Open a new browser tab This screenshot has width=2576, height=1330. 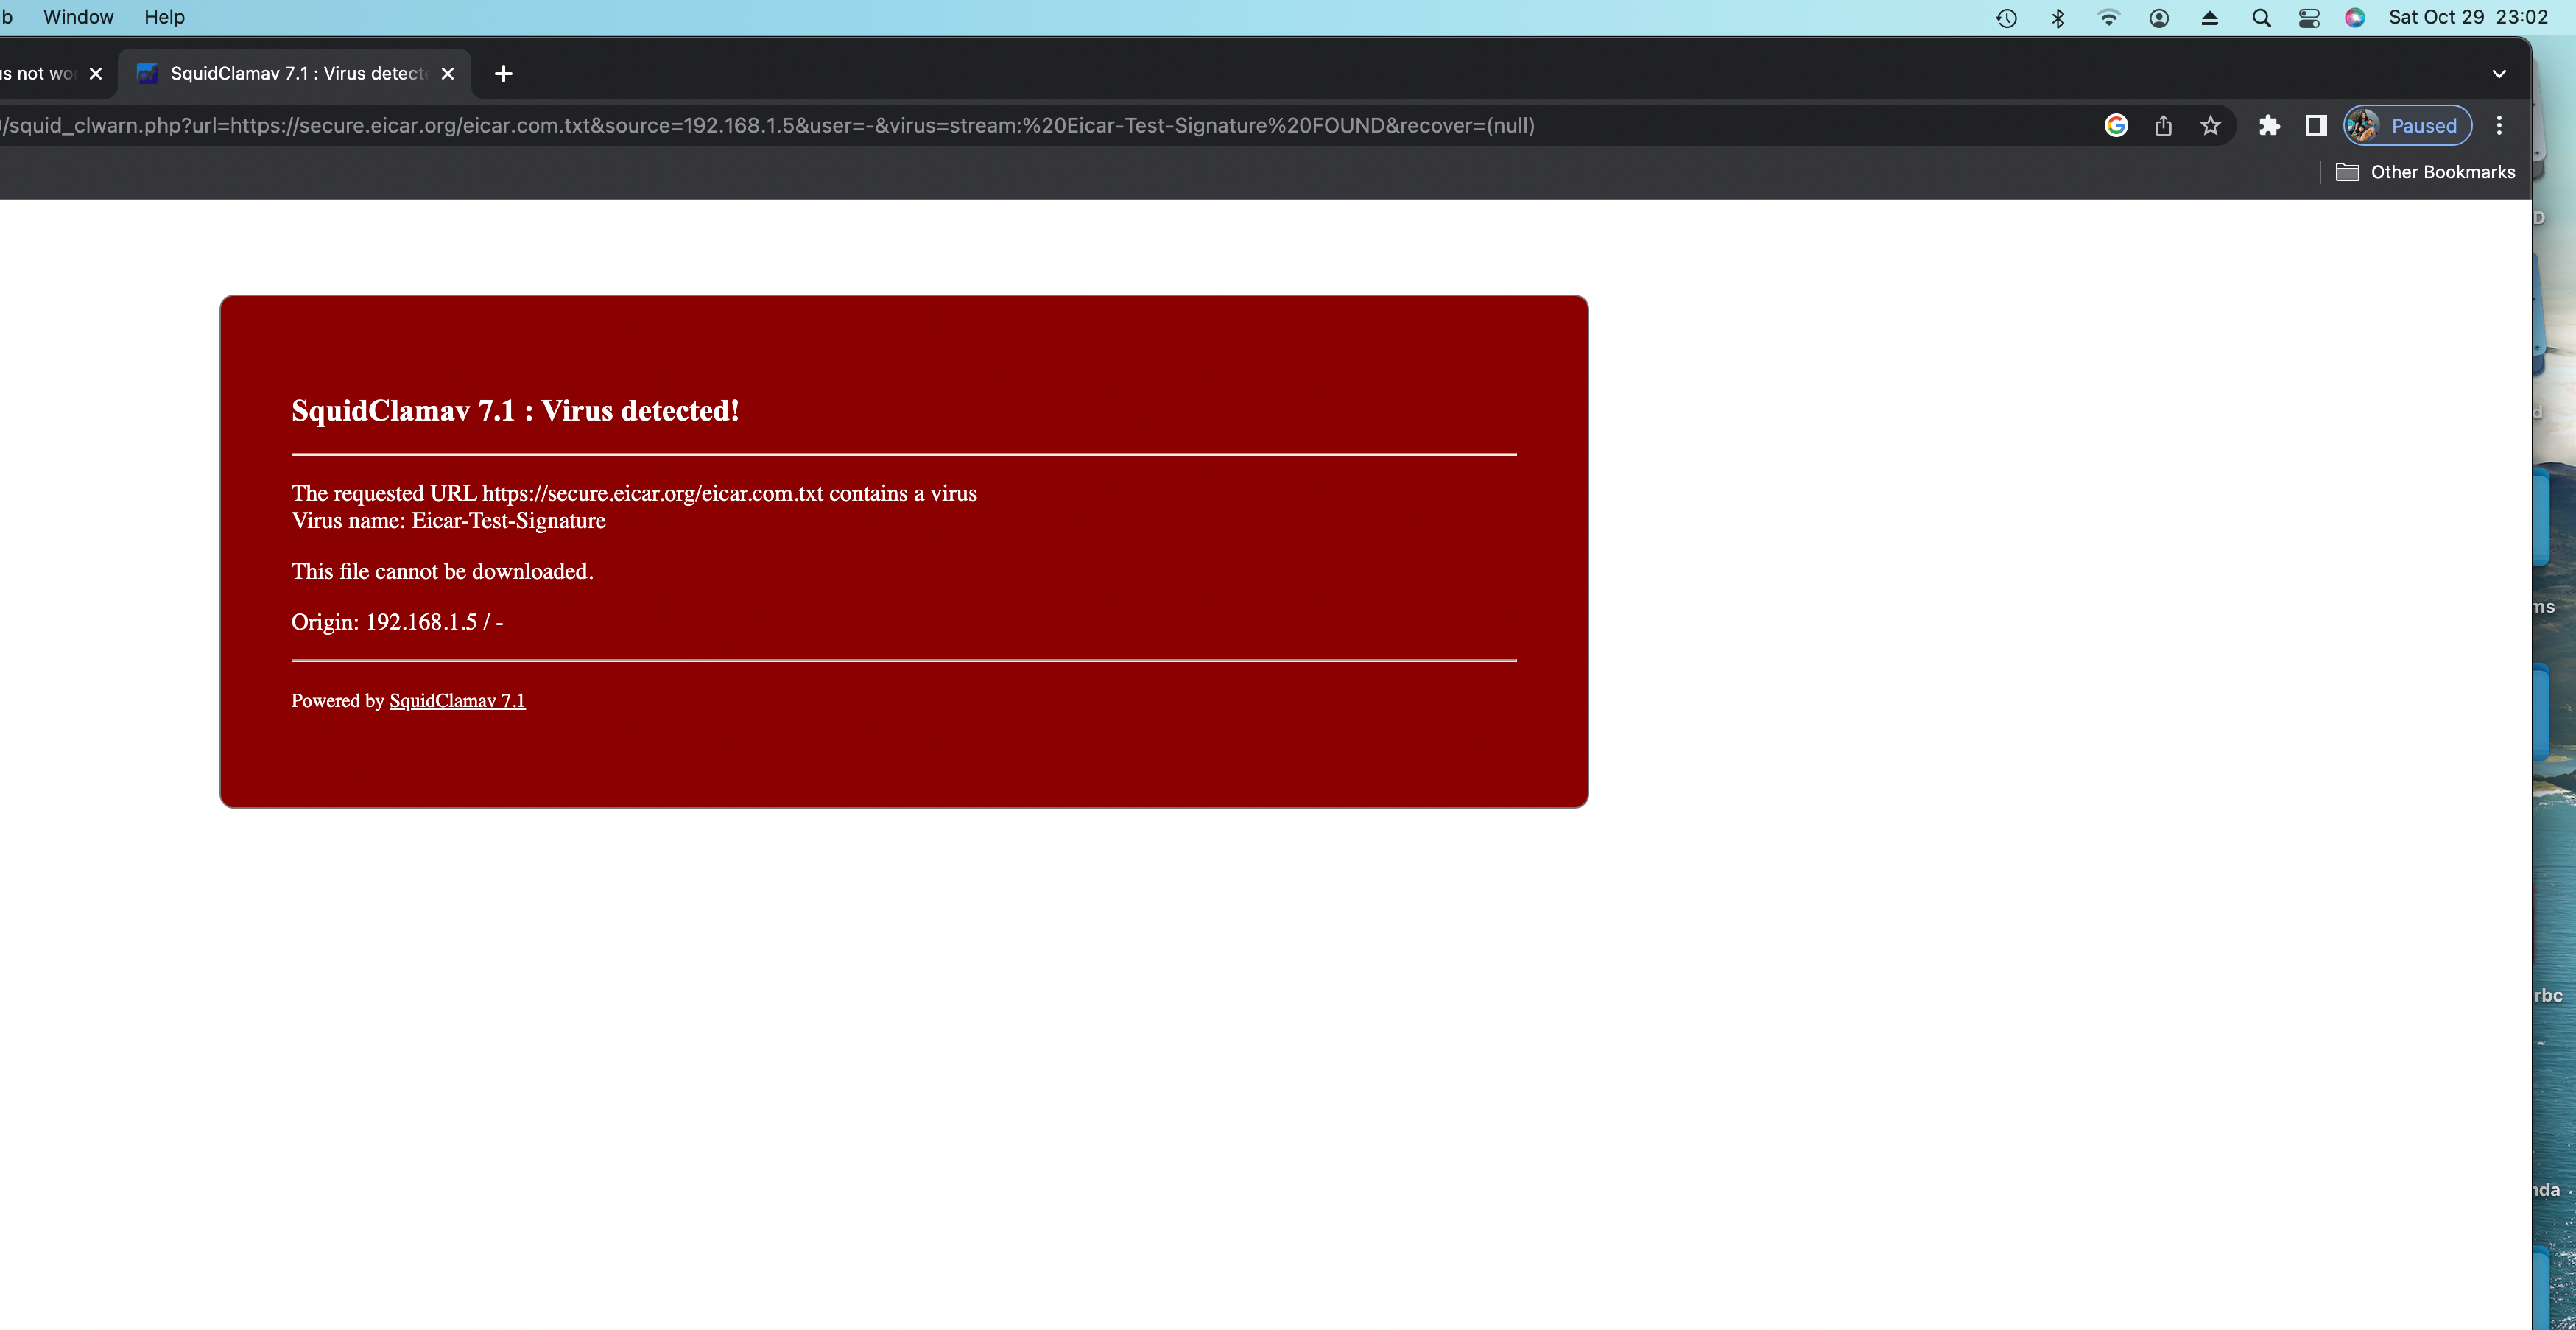point(504,73)
